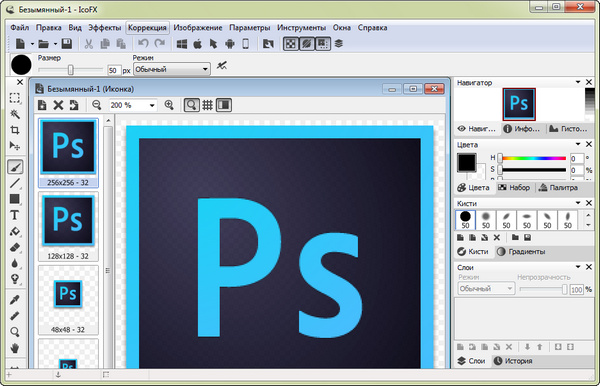Click the navigator Ps preview thumbnail

(x=519, y=104)
